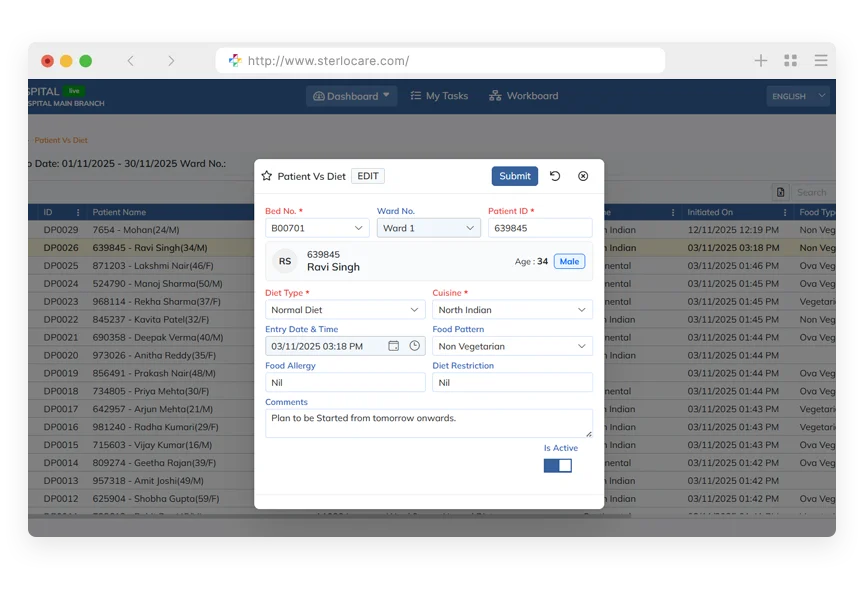858x606 pixels.
Task: Toggle the Is Active switch
Action: click(558, 465)
